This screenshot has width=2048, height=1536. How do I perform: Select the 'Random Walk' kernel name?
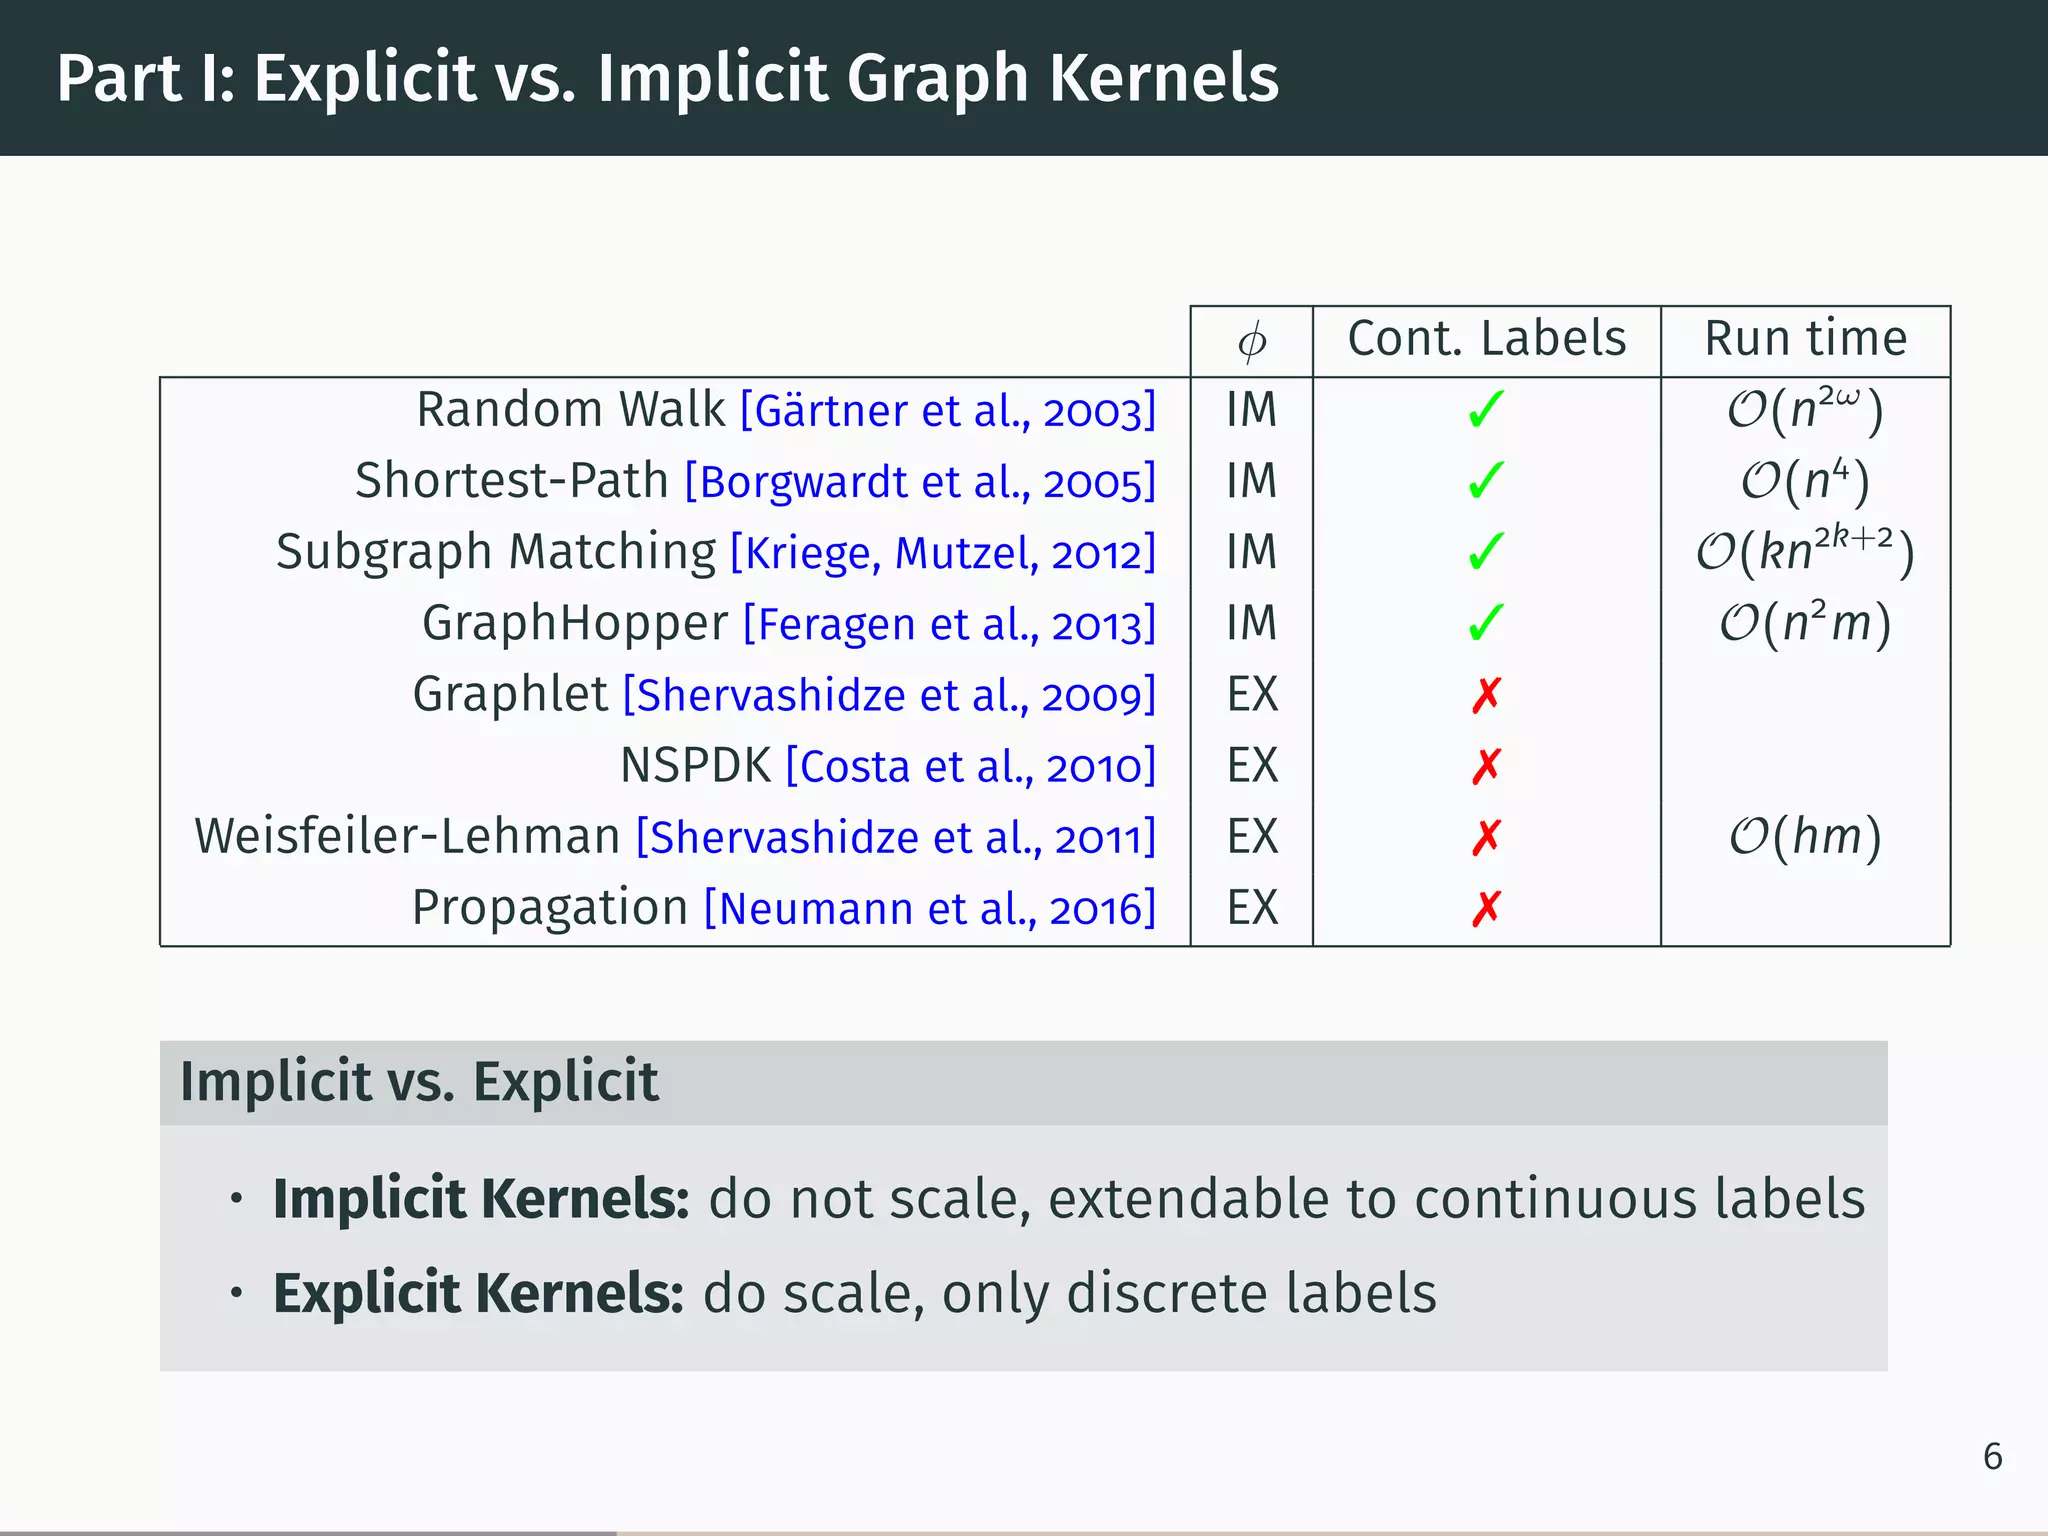click(570, 409)
